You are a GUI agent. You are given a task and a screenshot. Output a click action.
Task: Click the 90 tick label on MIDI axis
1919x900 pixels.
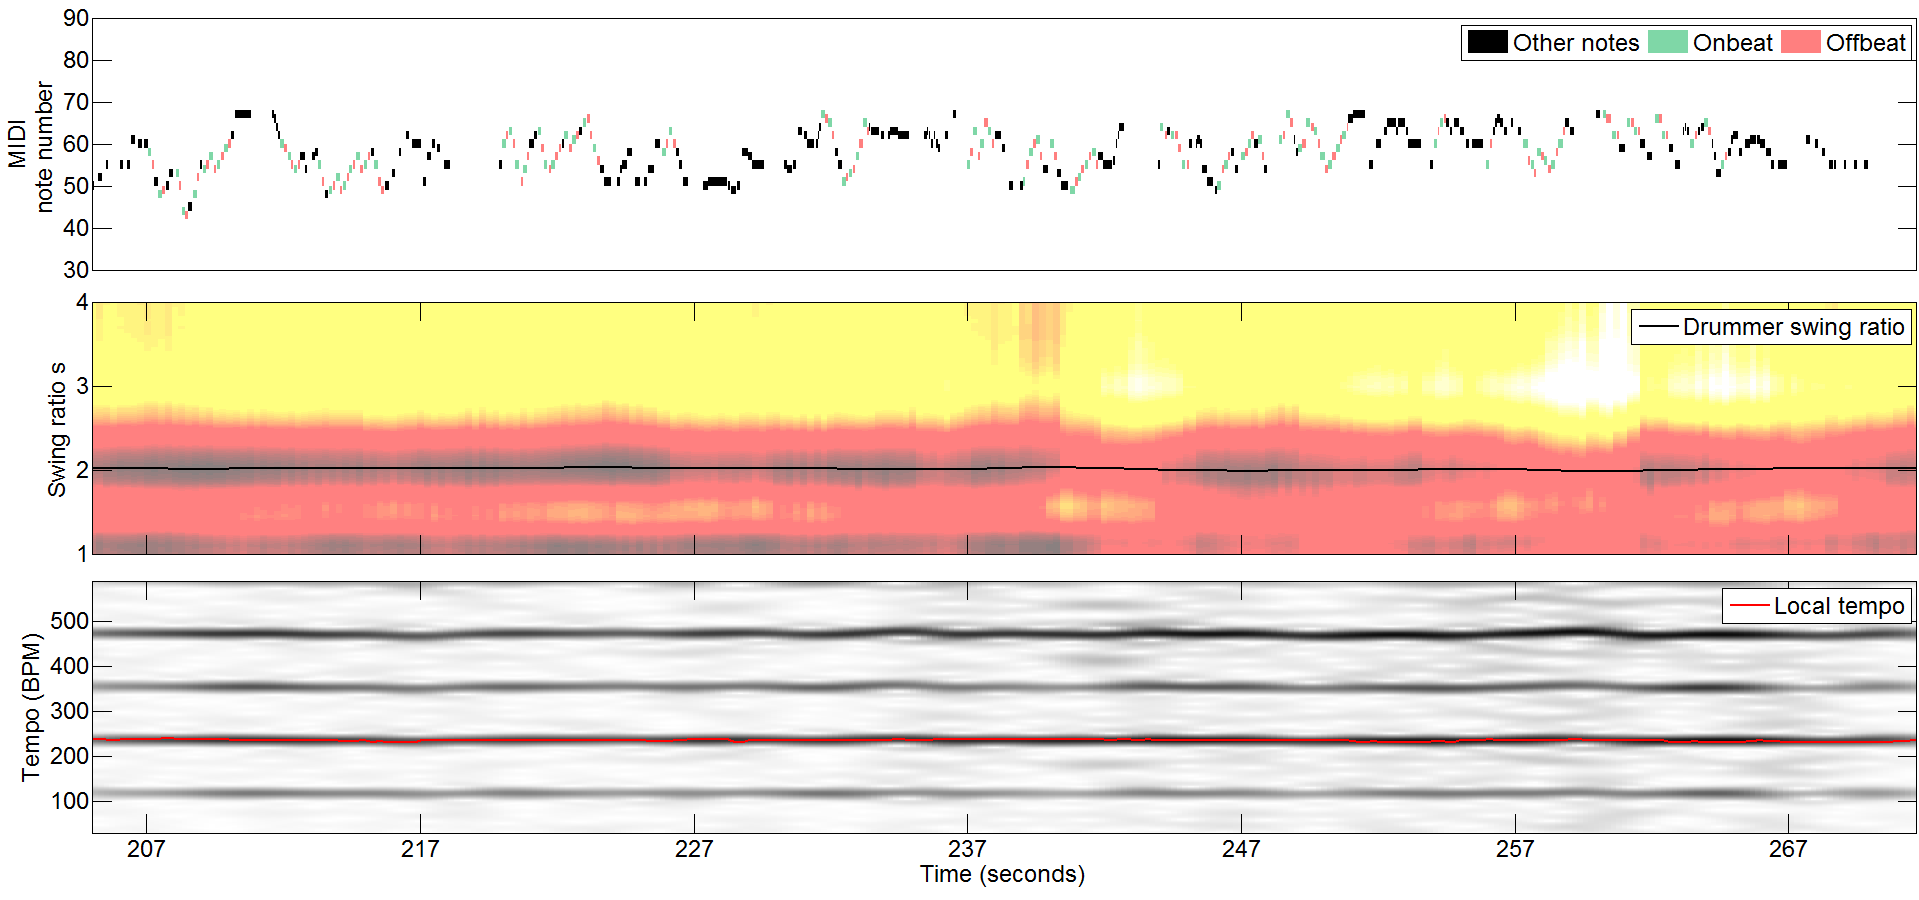tap(76, 18)
